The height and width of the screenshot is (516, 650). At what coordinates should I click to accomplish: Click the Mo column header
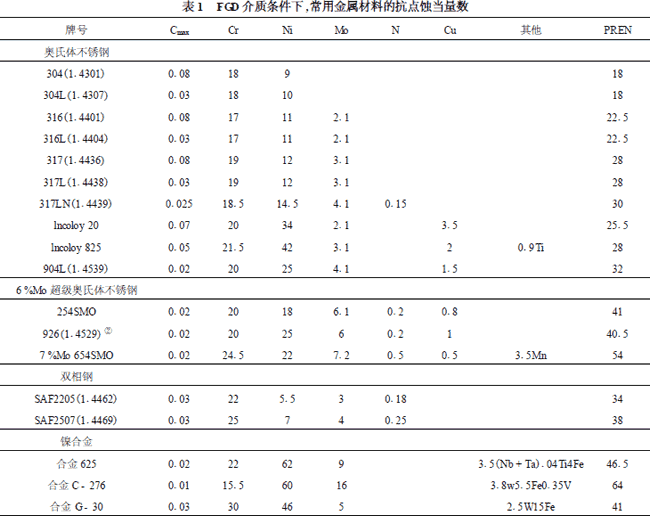341,31
